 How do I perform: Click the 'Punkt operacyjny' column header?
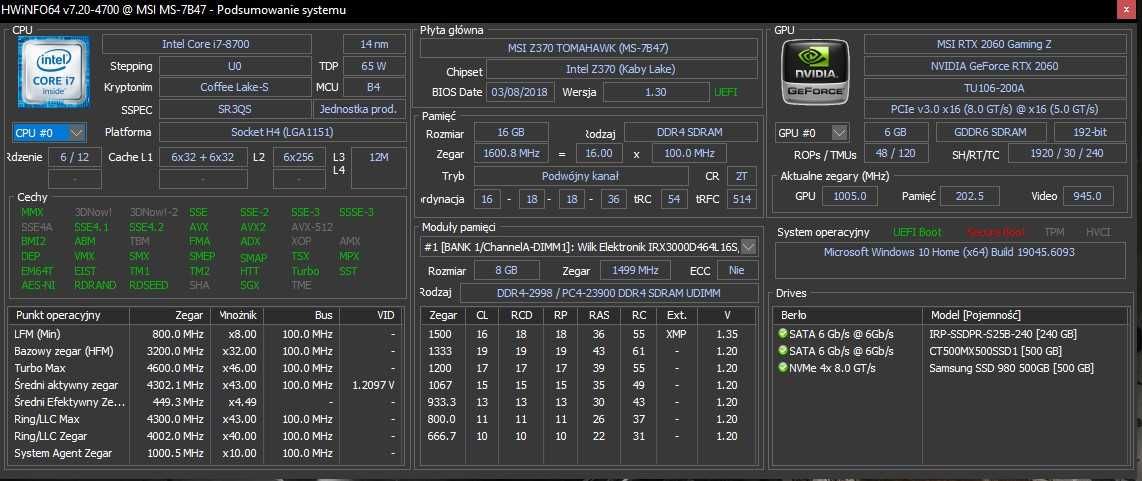point(69,315)
